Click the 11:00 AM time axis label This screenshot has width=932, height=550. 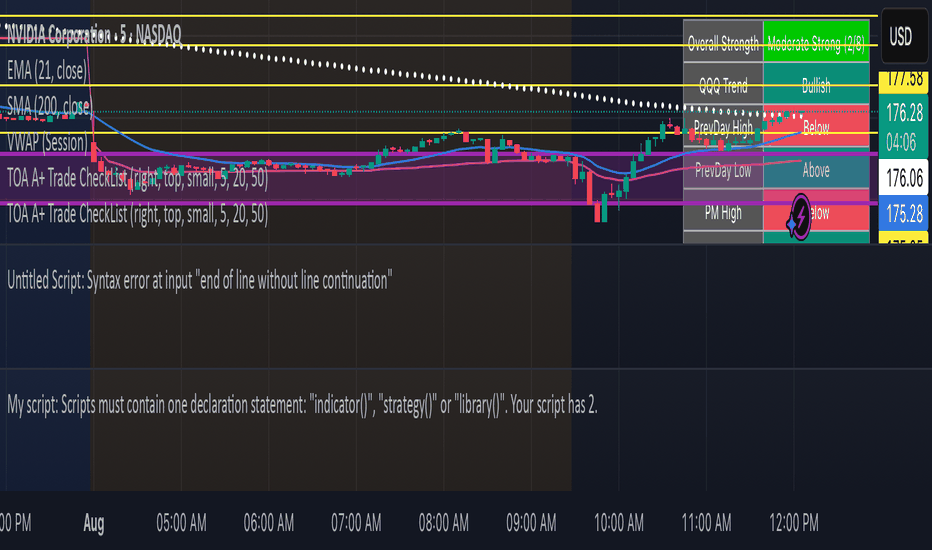706,523
